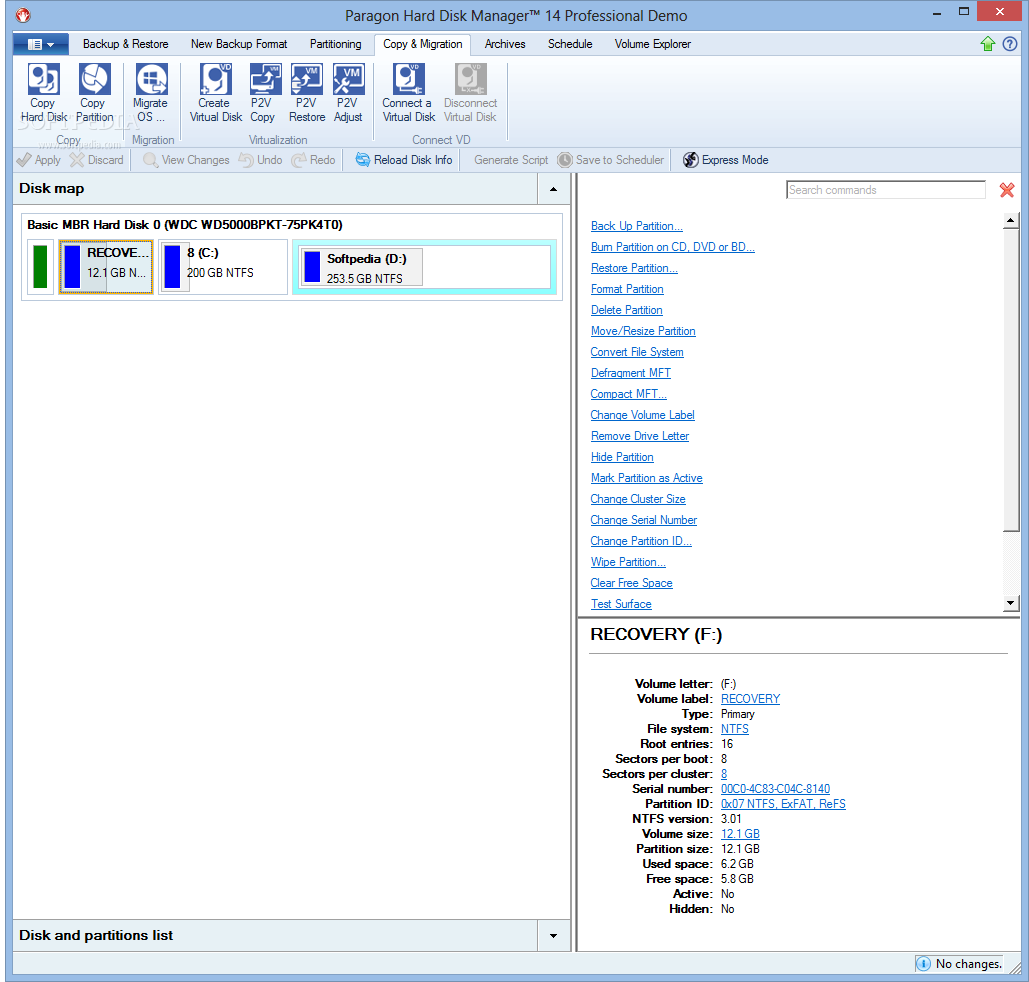Open the New Backup Format tab
Screen dimensions: 1029x982
click(239, 44)
